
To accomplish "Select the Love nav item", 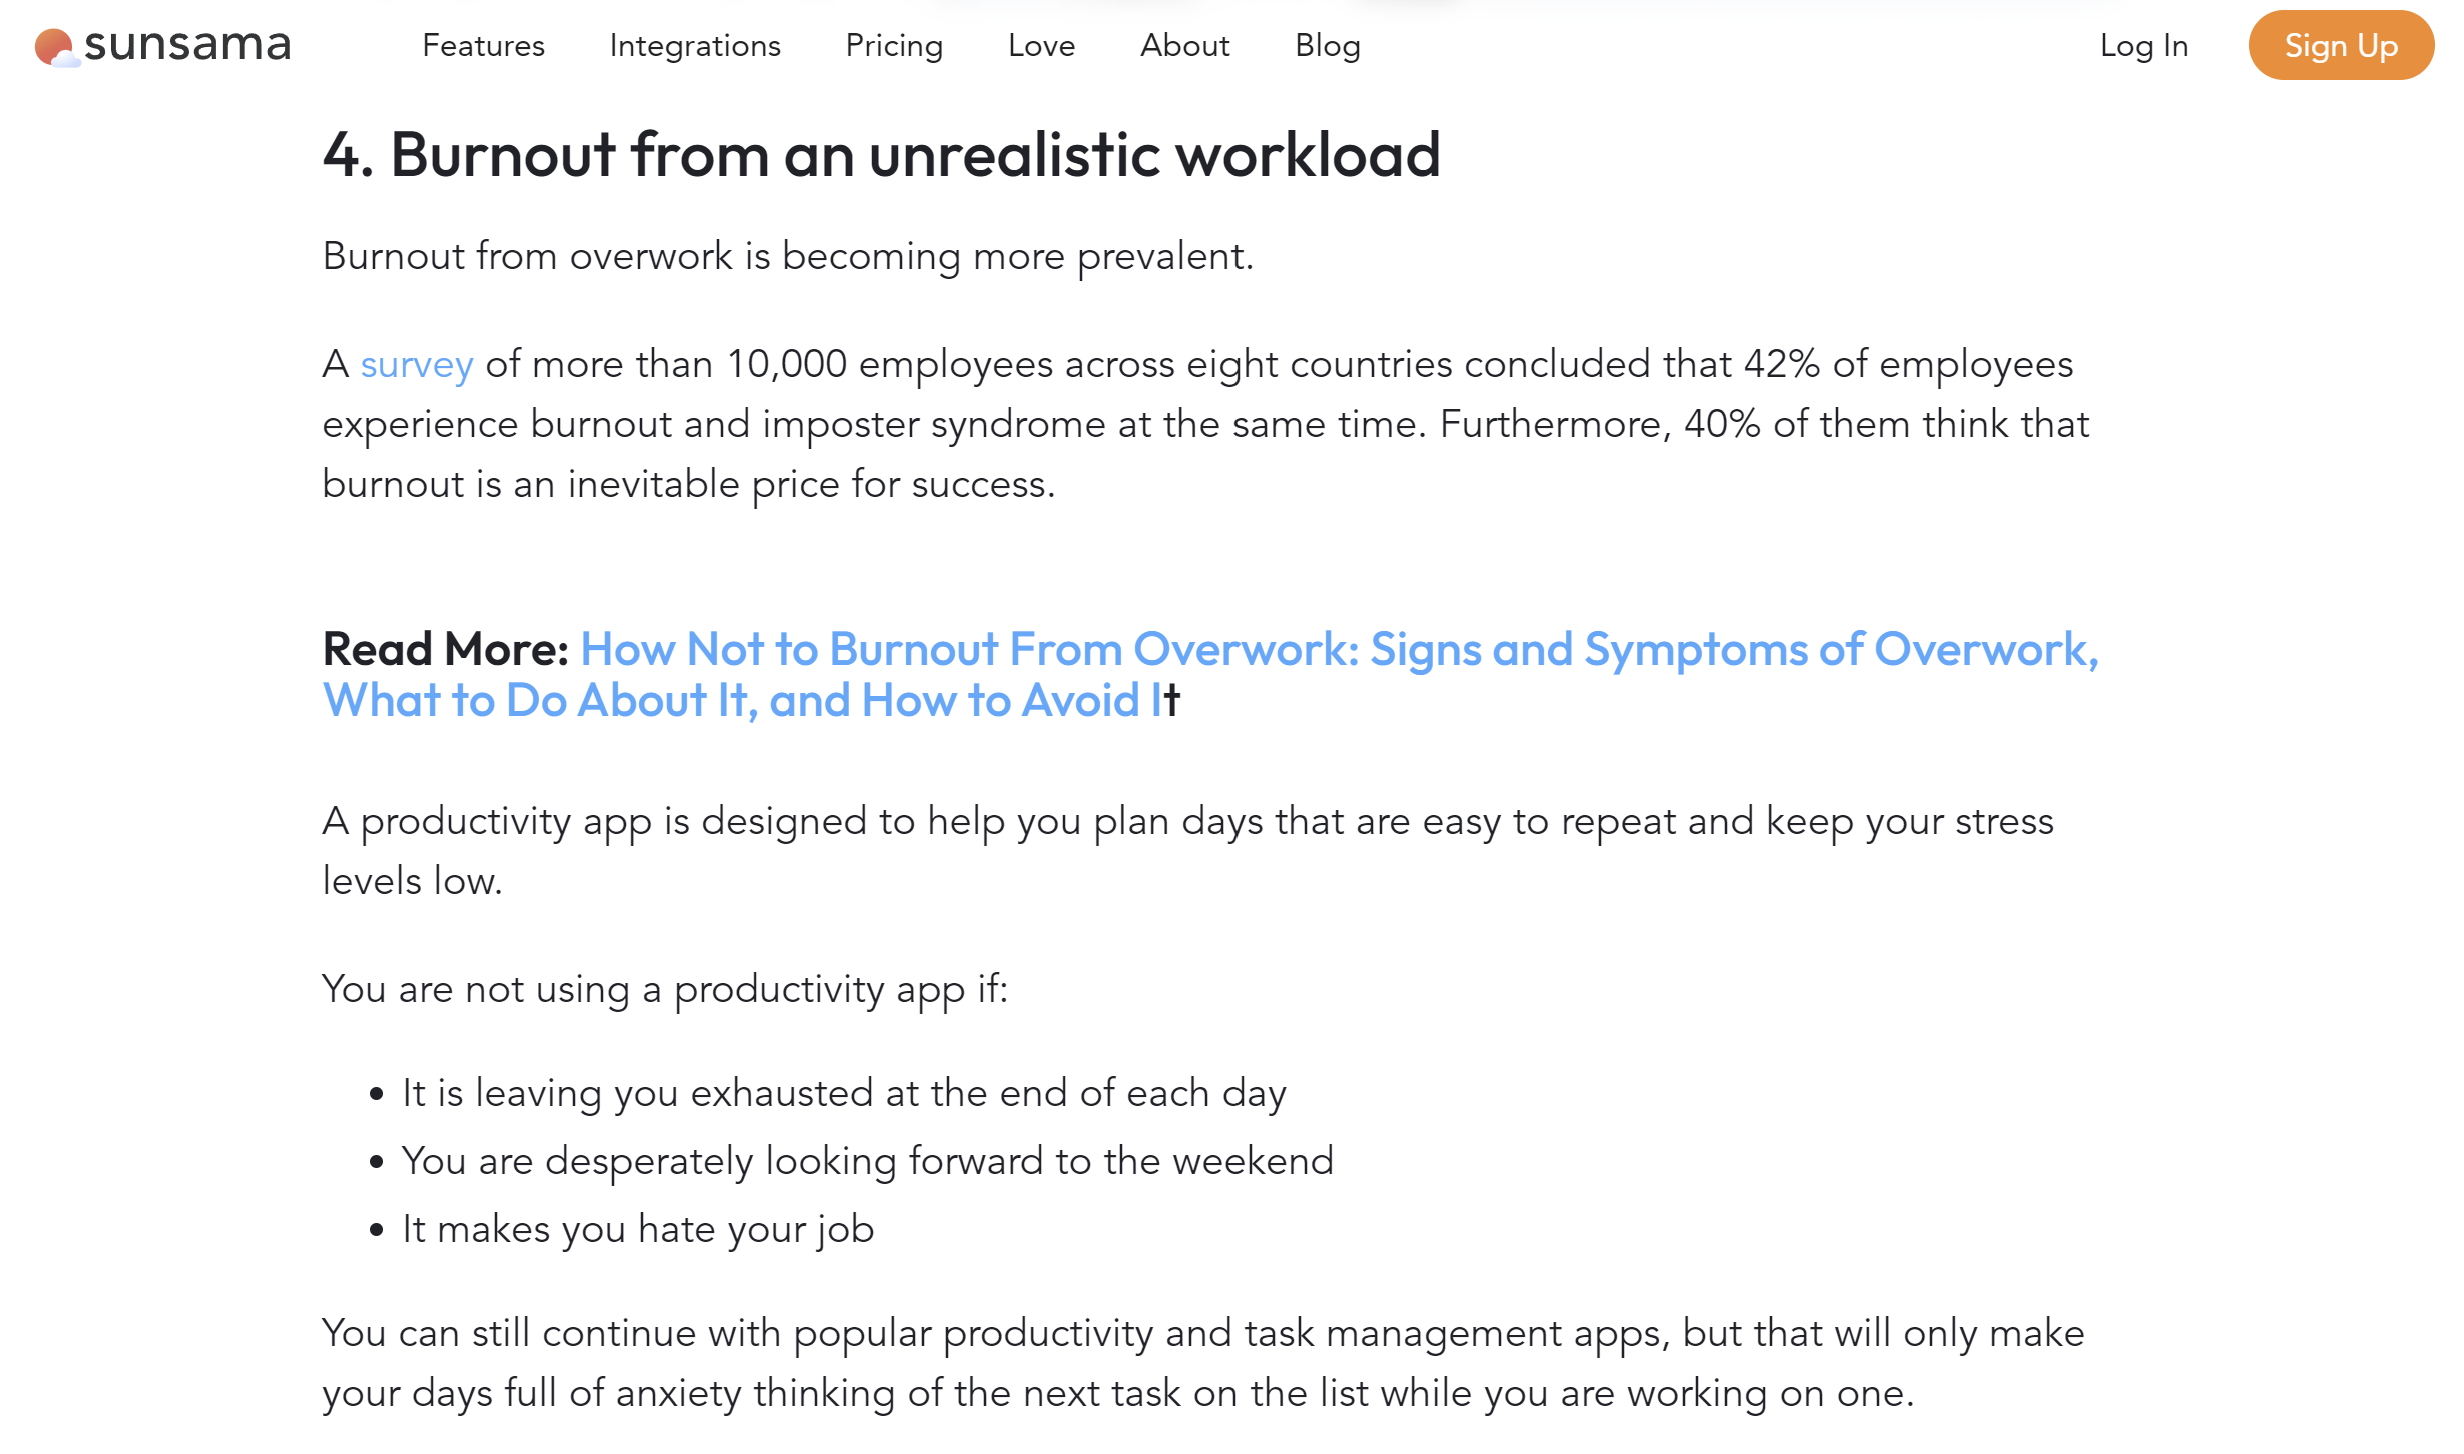I will [x=1041, y=46].
